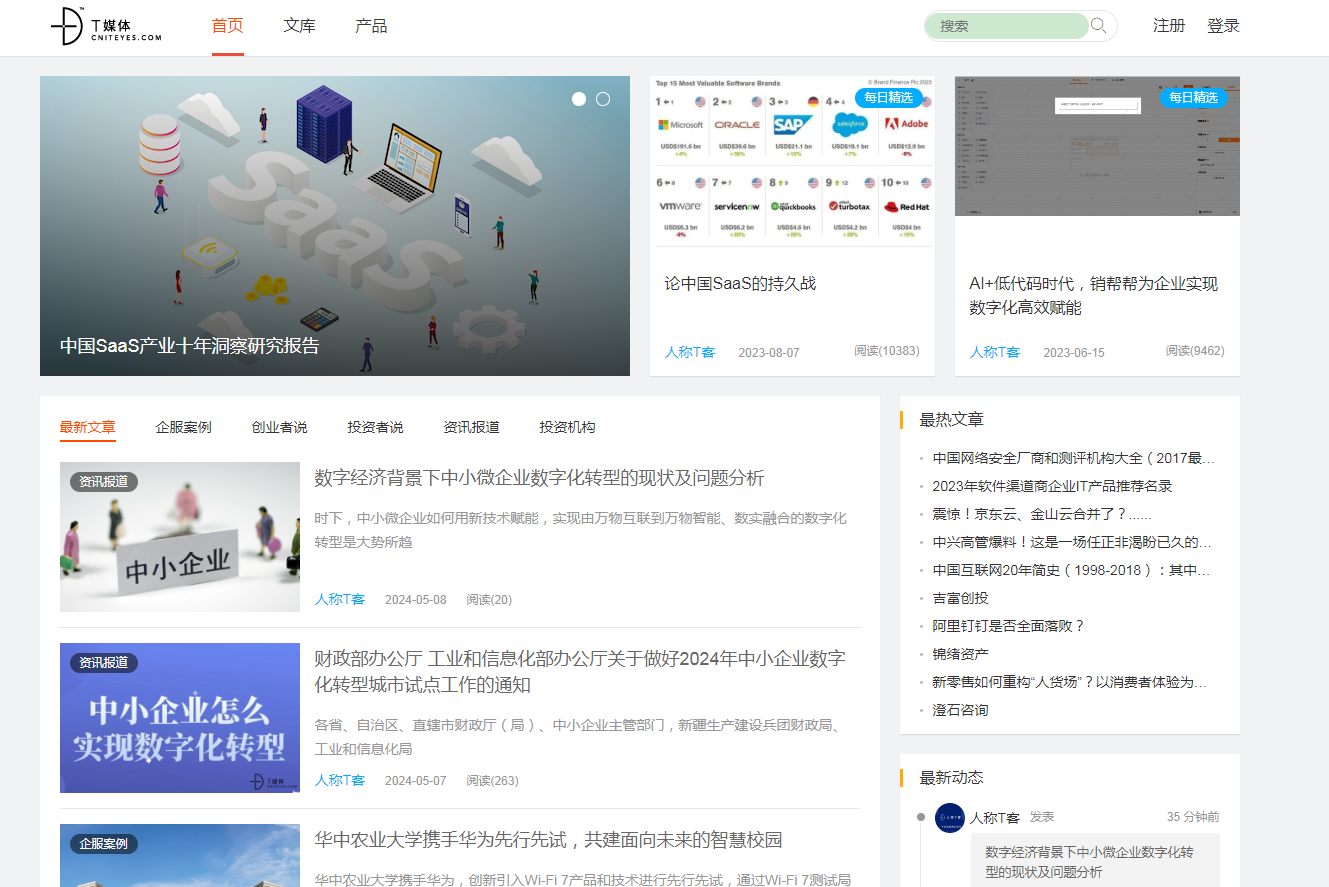Open the 产品 navigation tab
Screen dimensions: 1329x887
pyautogui.click(x=371, y=26)
